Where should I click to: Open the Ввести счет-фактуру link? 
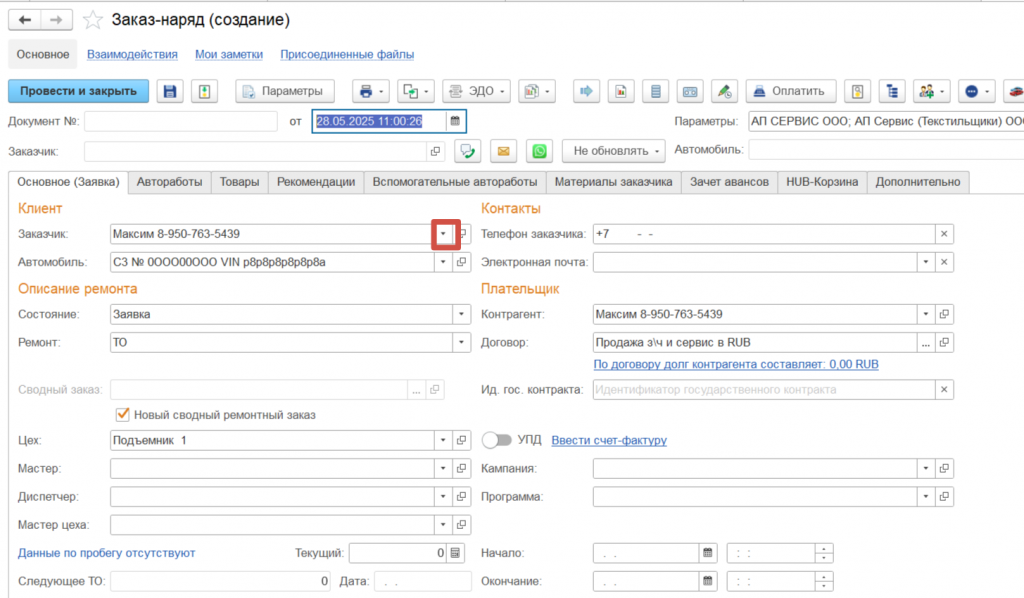pyautogui.click(x=609, y=440)
